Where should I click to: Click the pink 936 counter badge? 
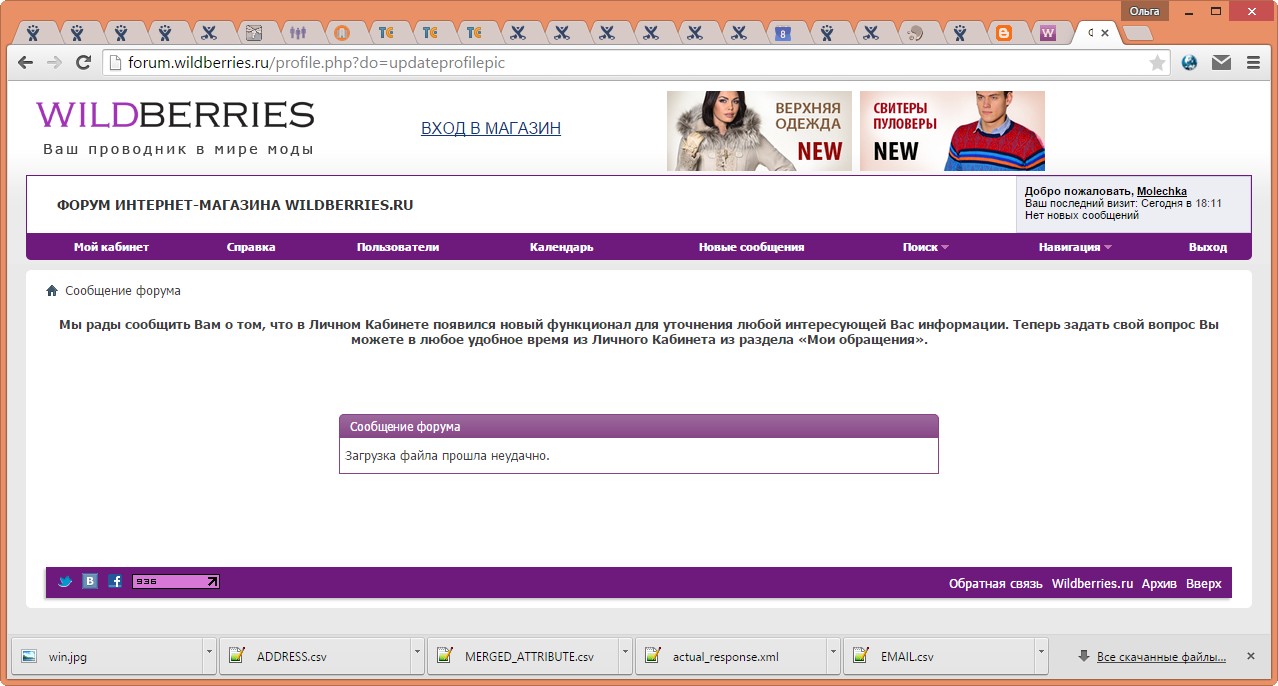pos(176,581)
